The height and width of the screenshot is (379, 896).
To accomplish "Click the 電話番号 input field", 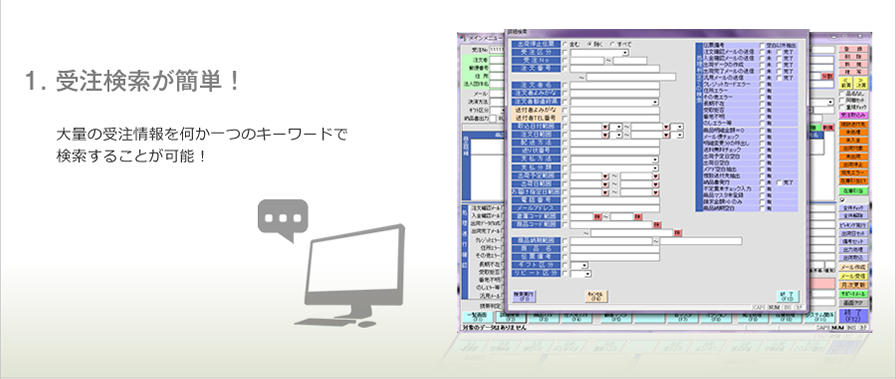I will pyautogui.click(x=615, y=201).
